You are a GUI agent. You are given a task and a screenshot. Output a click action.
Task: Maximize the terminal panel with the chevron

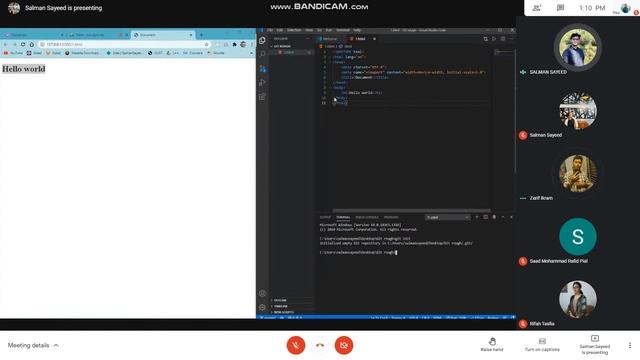pyautogui.click(x=503, y=217)
